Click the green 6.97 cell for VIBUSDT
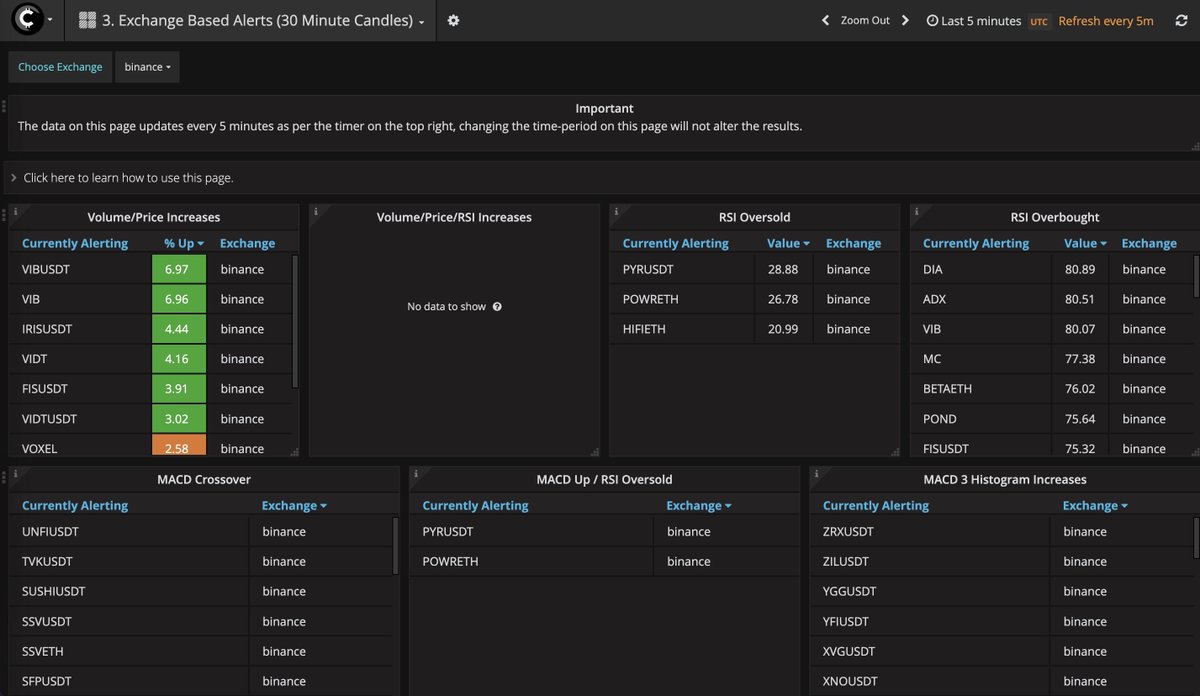The width and height of the screenshot is (1200, 696). [x=178, y=268]
